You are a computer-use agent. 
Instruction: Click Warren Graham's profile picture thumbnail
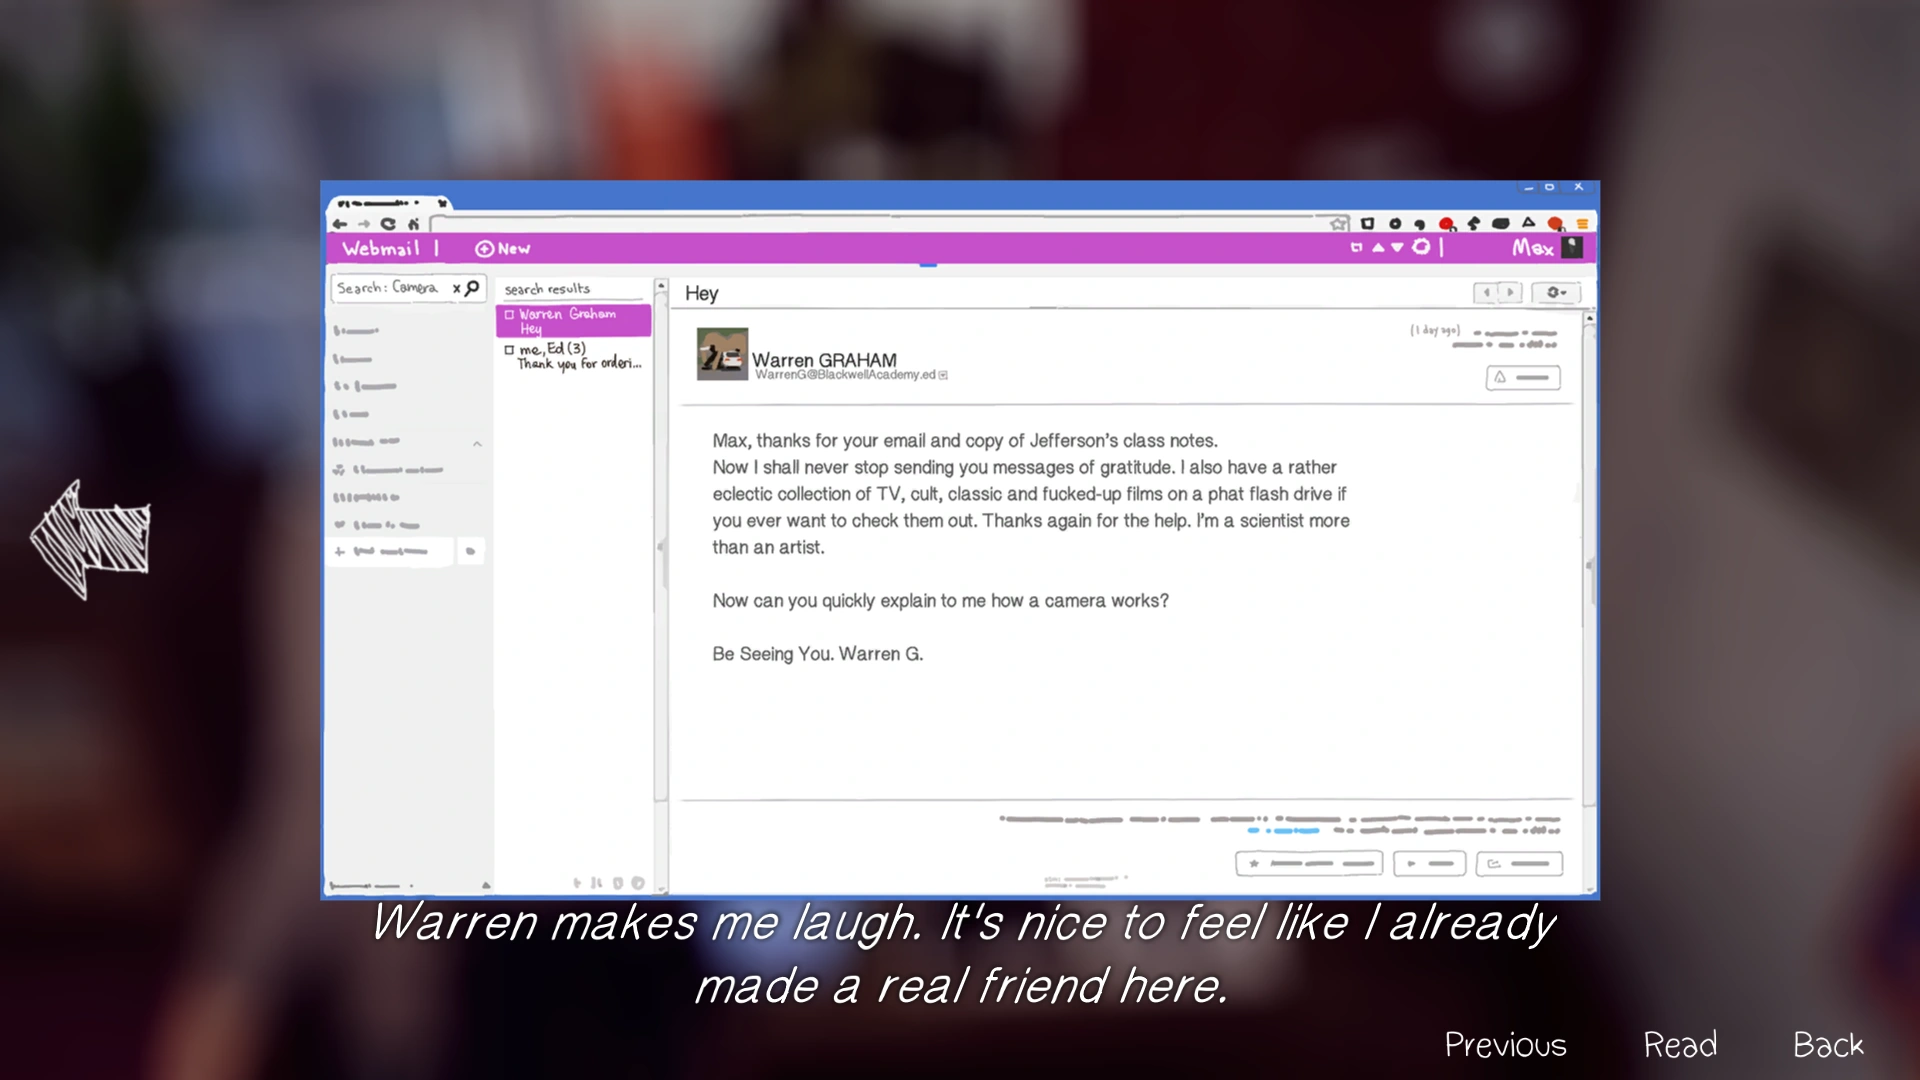(x=722, y=354)
